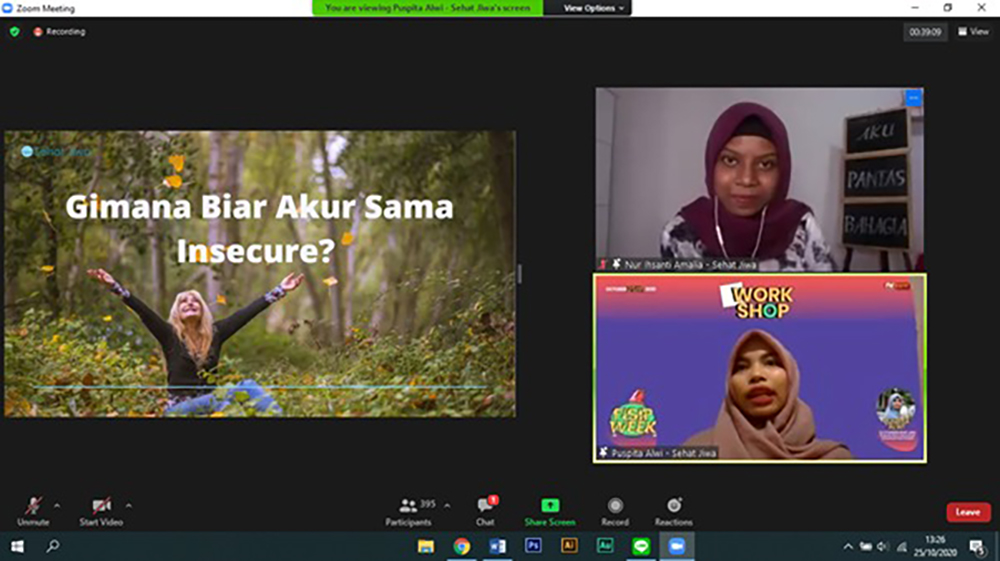This screenshot has height=561, width=1000.
Task: Click the green encryption shield icon
Action: pos(14,32)
